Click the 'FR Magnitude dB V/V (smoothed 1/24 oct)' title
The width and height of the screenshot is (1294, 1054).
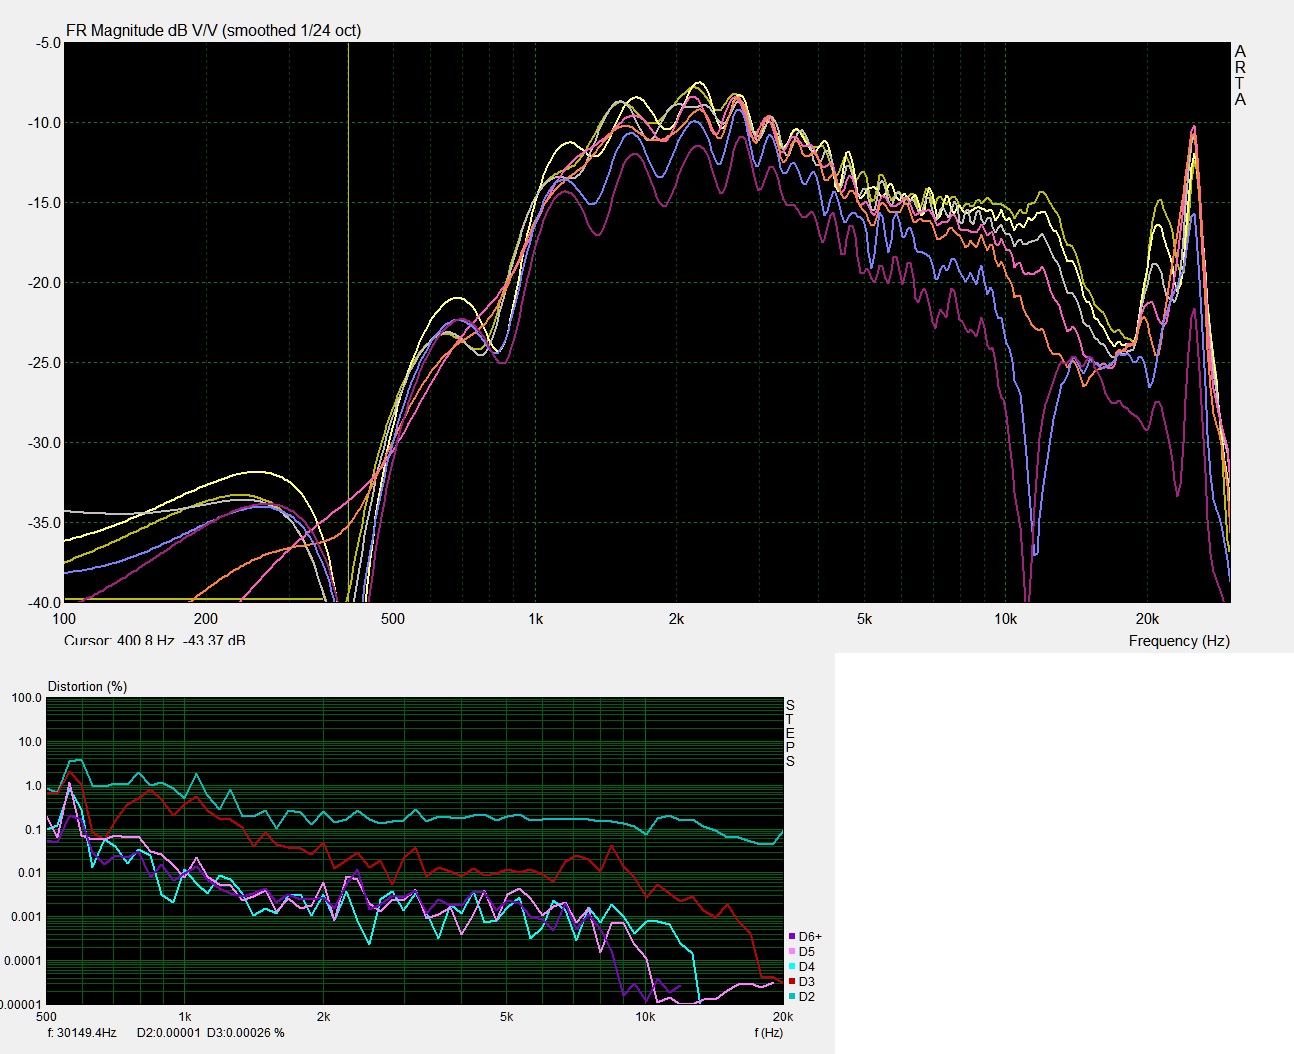tap(214, 31)
